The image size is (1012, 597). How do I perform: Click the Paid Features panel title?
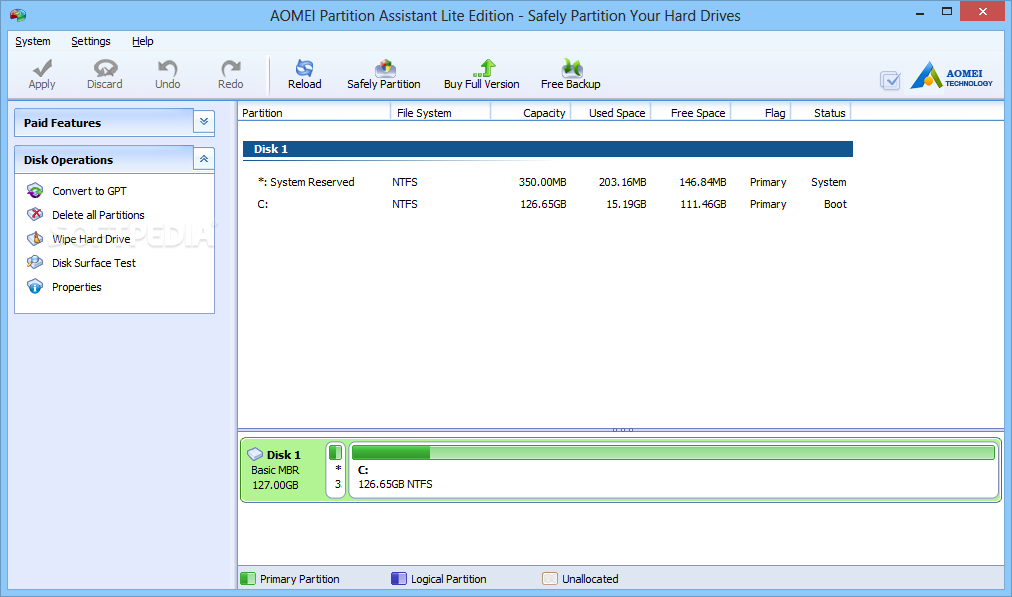(x=63, y=123)
